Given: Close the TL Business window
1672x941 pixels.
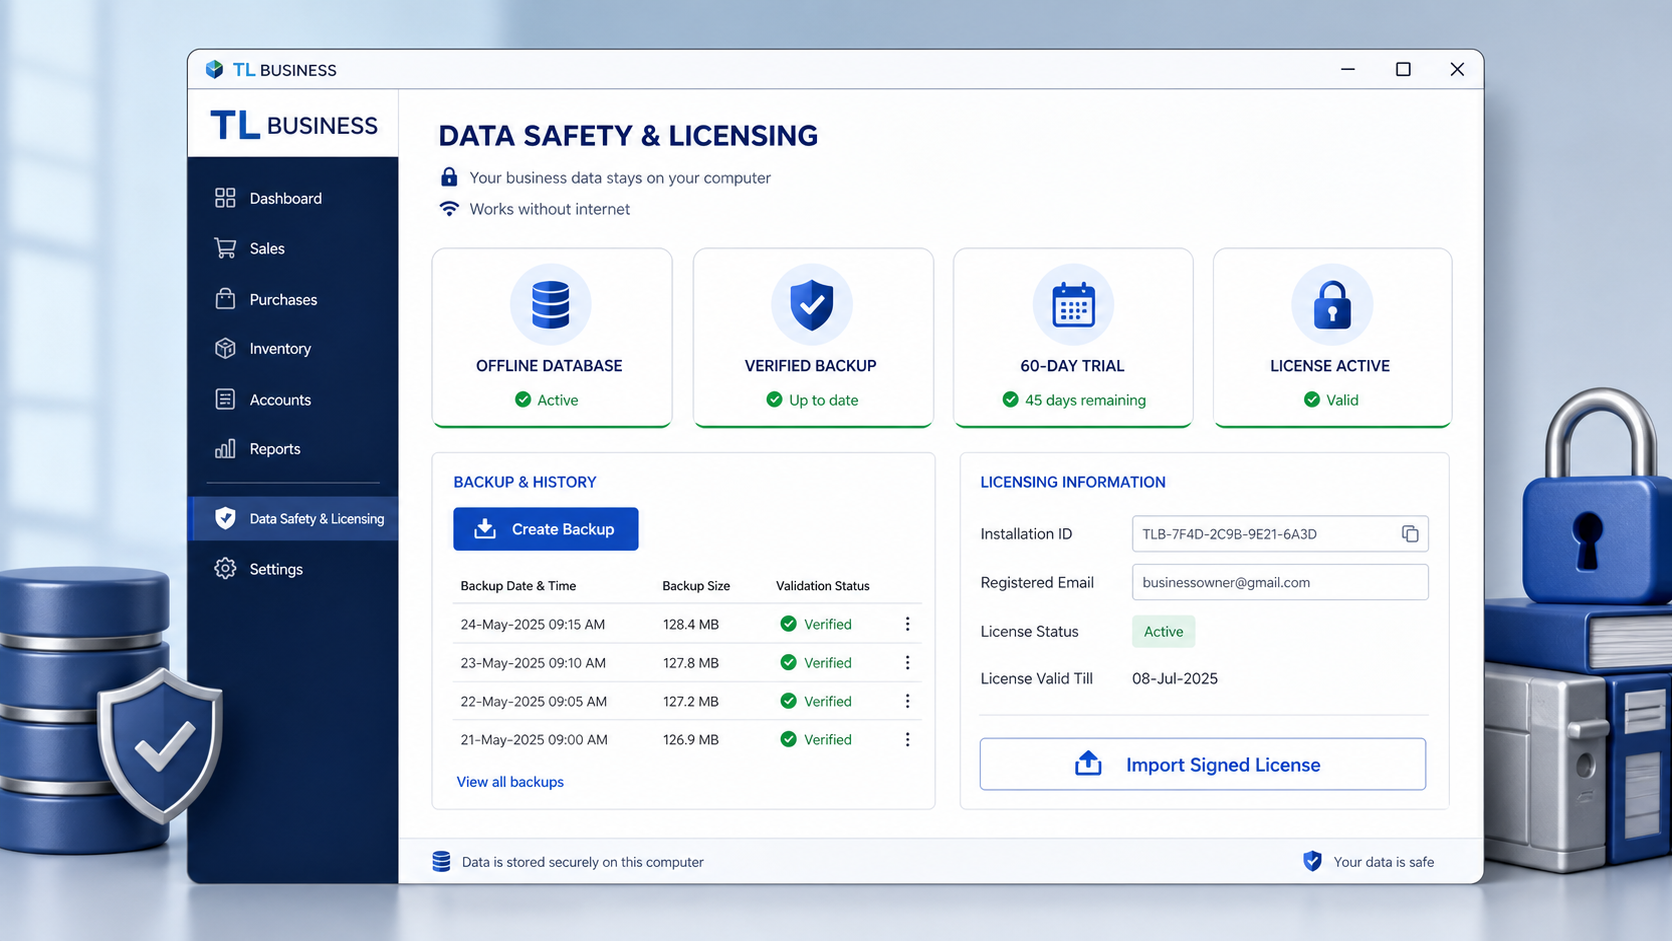Looking at the screenshot, I should pos(1457,69).
